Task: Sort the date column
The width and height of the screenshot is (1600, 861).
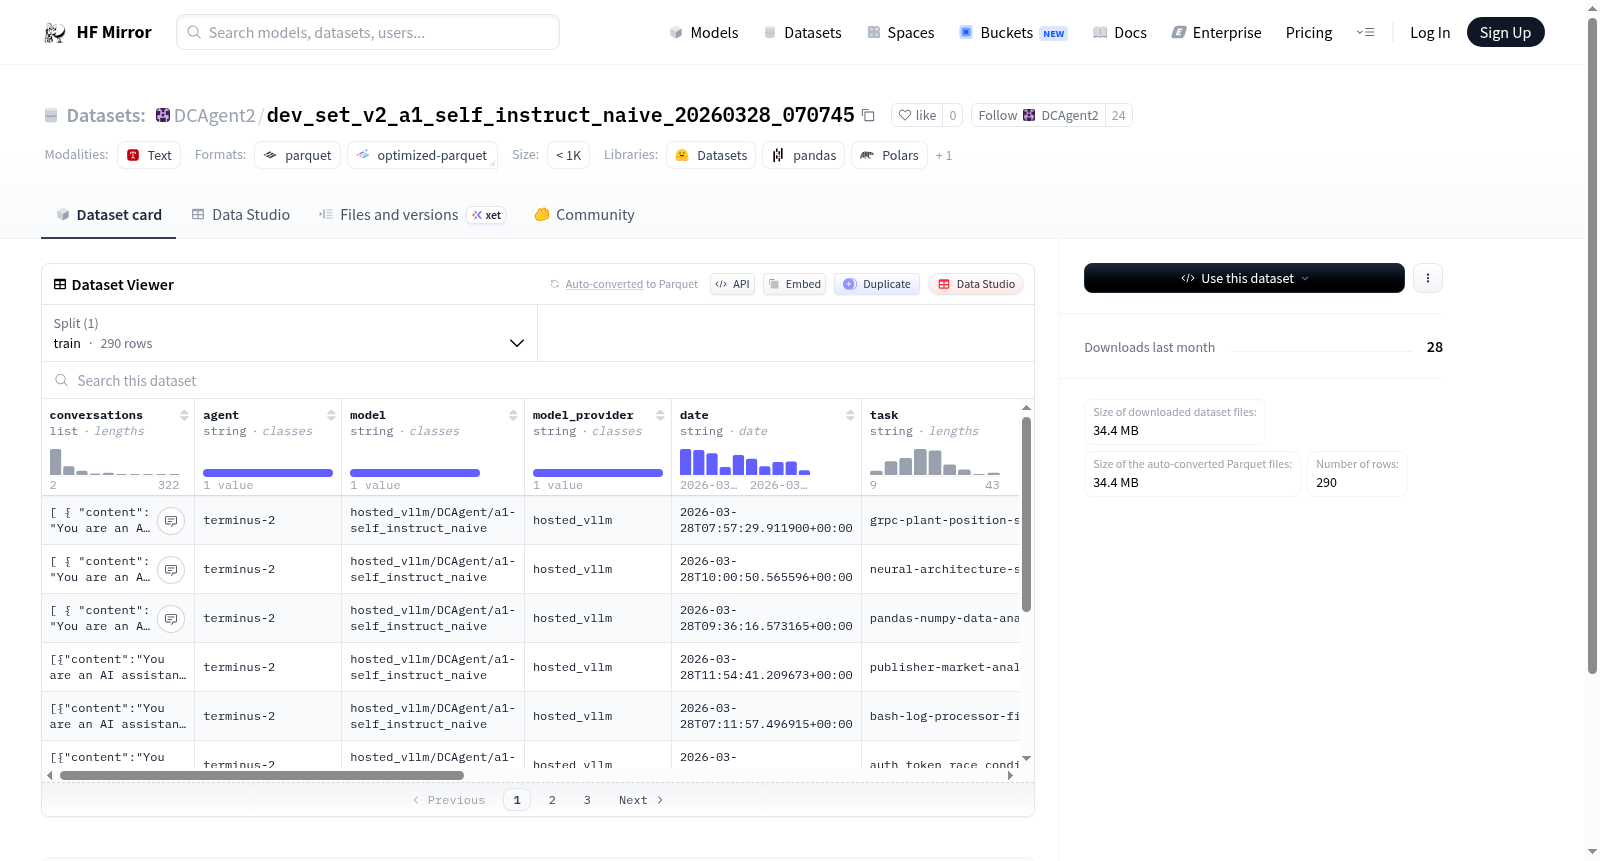Action: pos(850,415)
